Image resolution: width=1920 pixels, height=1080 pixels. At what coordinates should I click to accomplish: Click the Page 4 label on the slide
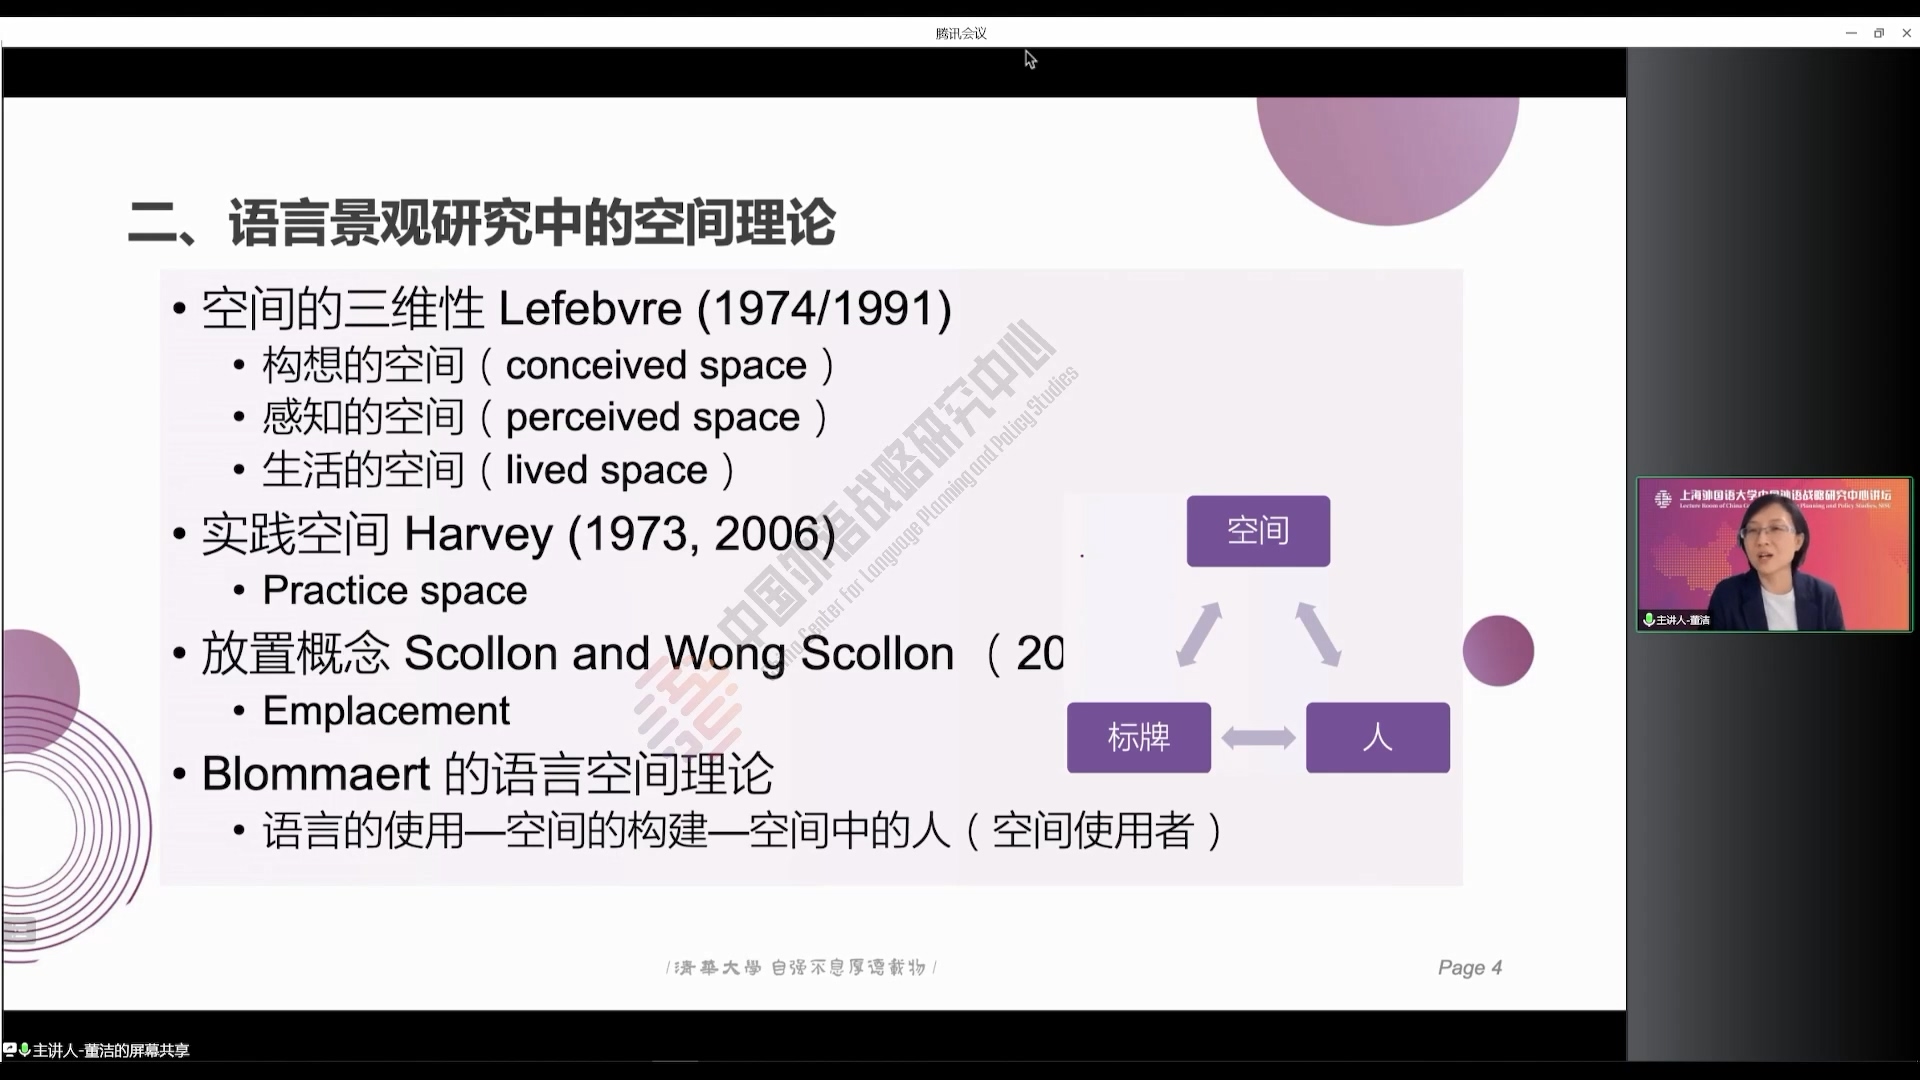1469,967
